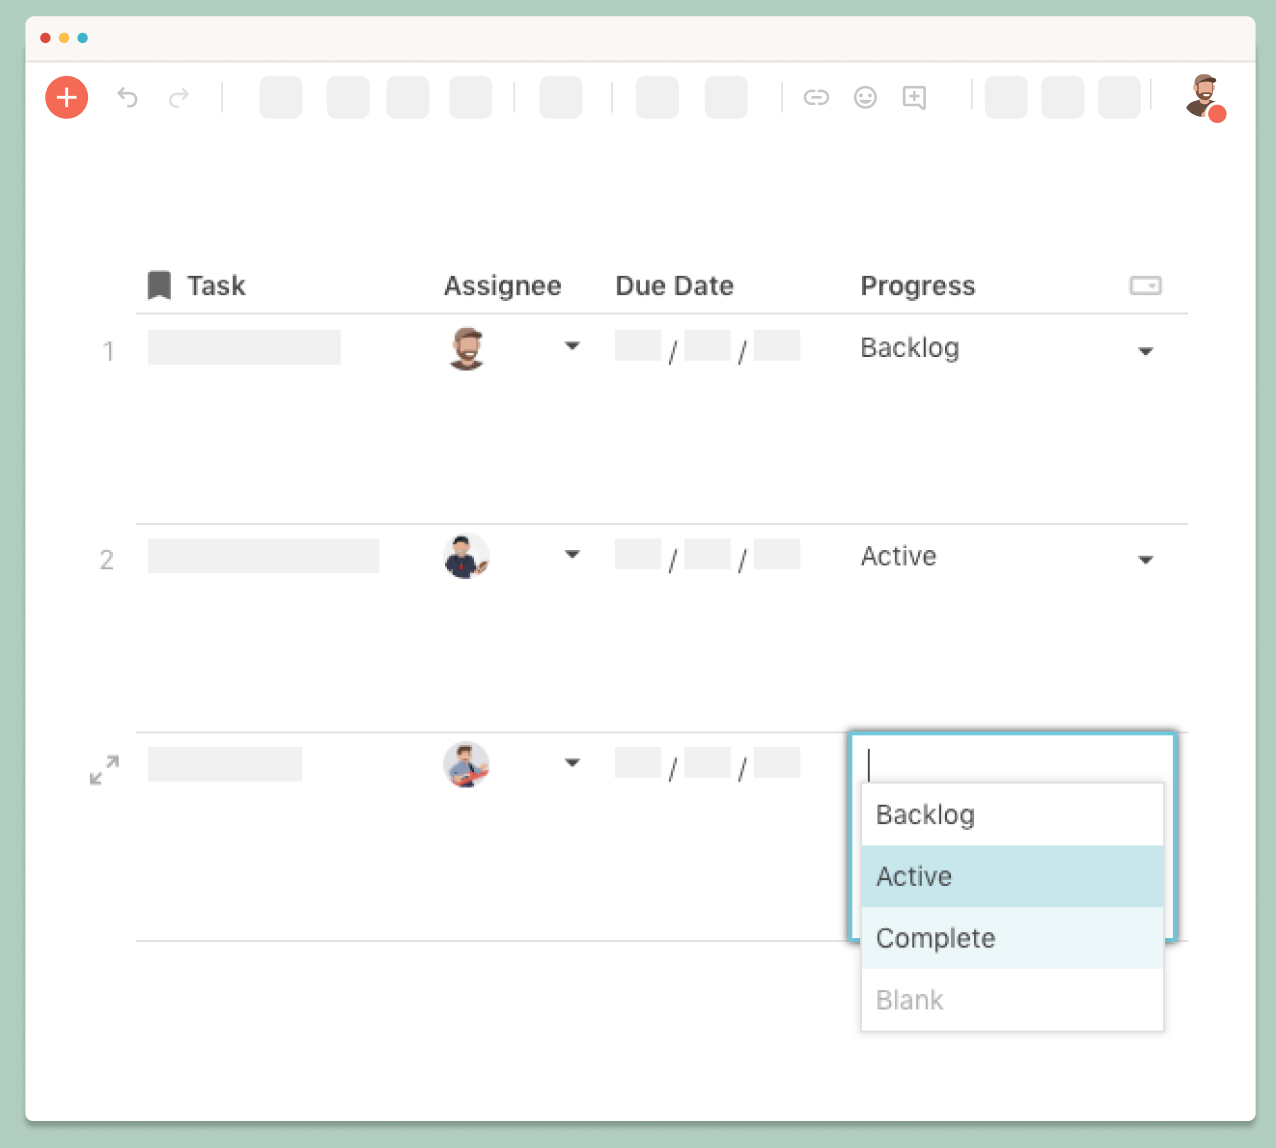Open the emoji smiley picker
The width and height of the screenshot is (1276, 1148).
point(865,97)
